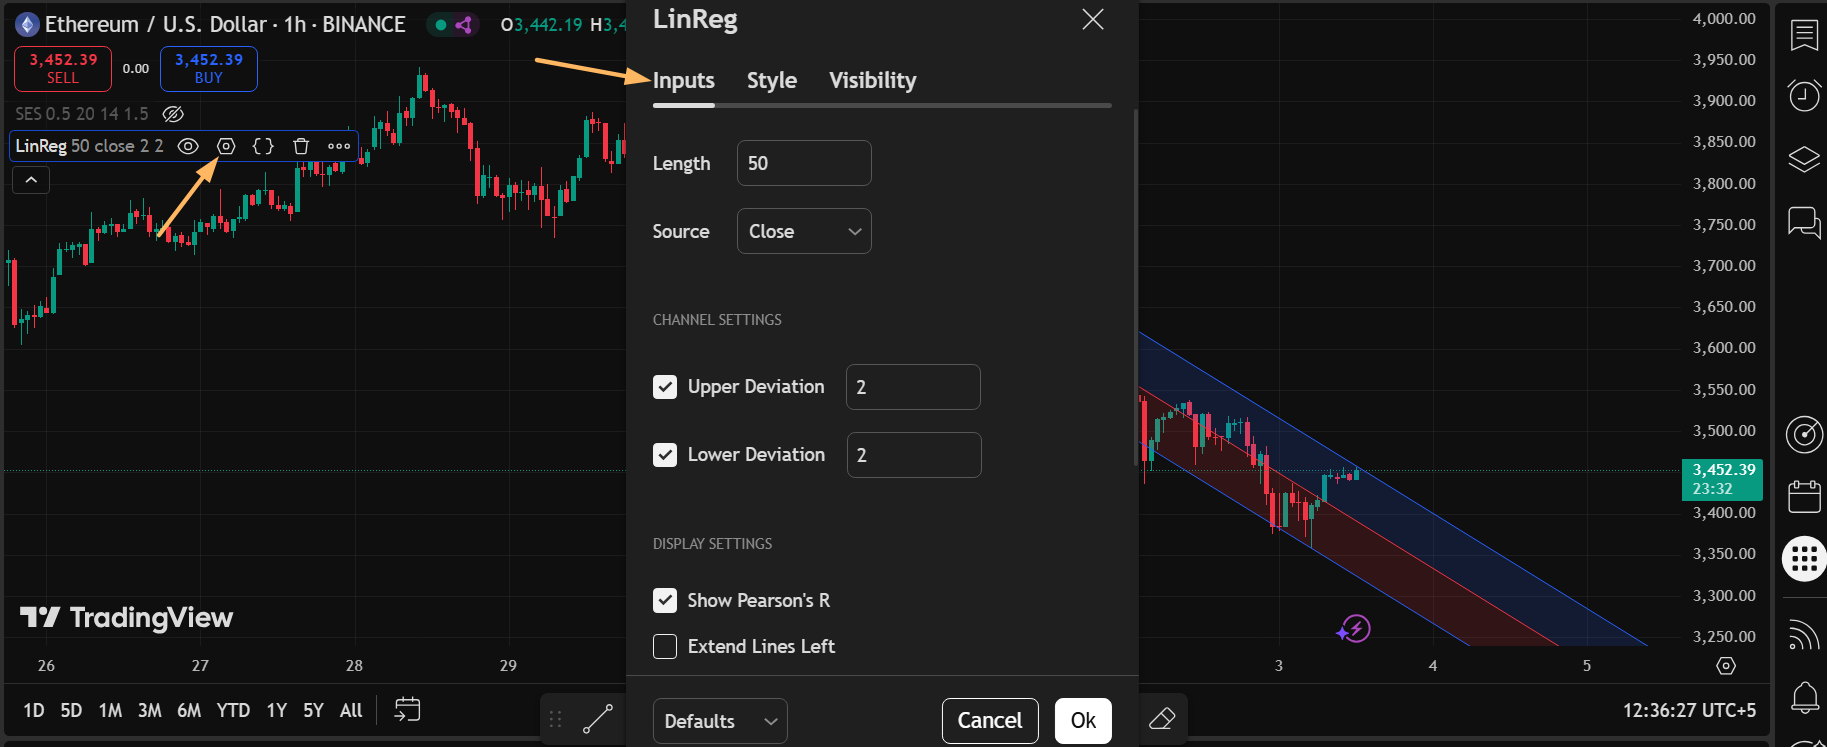Open the chats icon in right sidebar
The image size is (1827, 747).
pos(1804,222)
